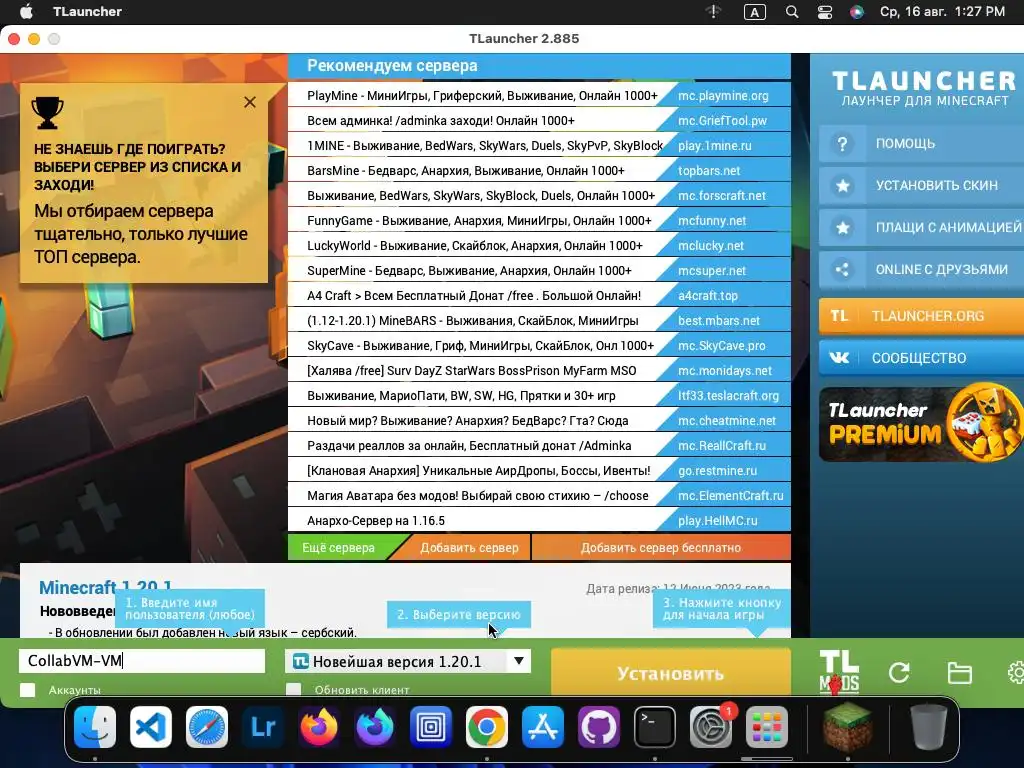Click the Добавить сервер button

469,547
